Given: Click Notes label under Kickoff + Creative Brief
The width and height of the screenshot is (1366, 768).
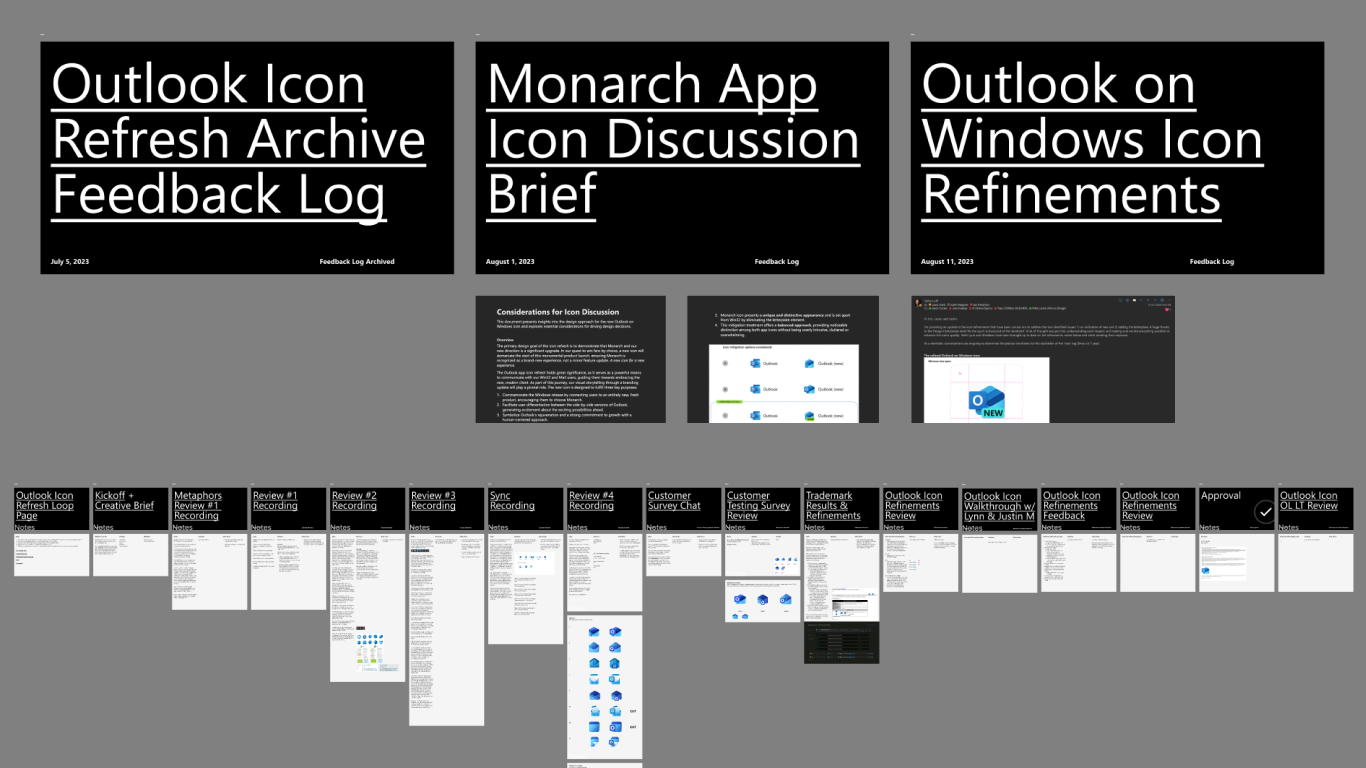Looking at the screenshot, I should [103, 527].
